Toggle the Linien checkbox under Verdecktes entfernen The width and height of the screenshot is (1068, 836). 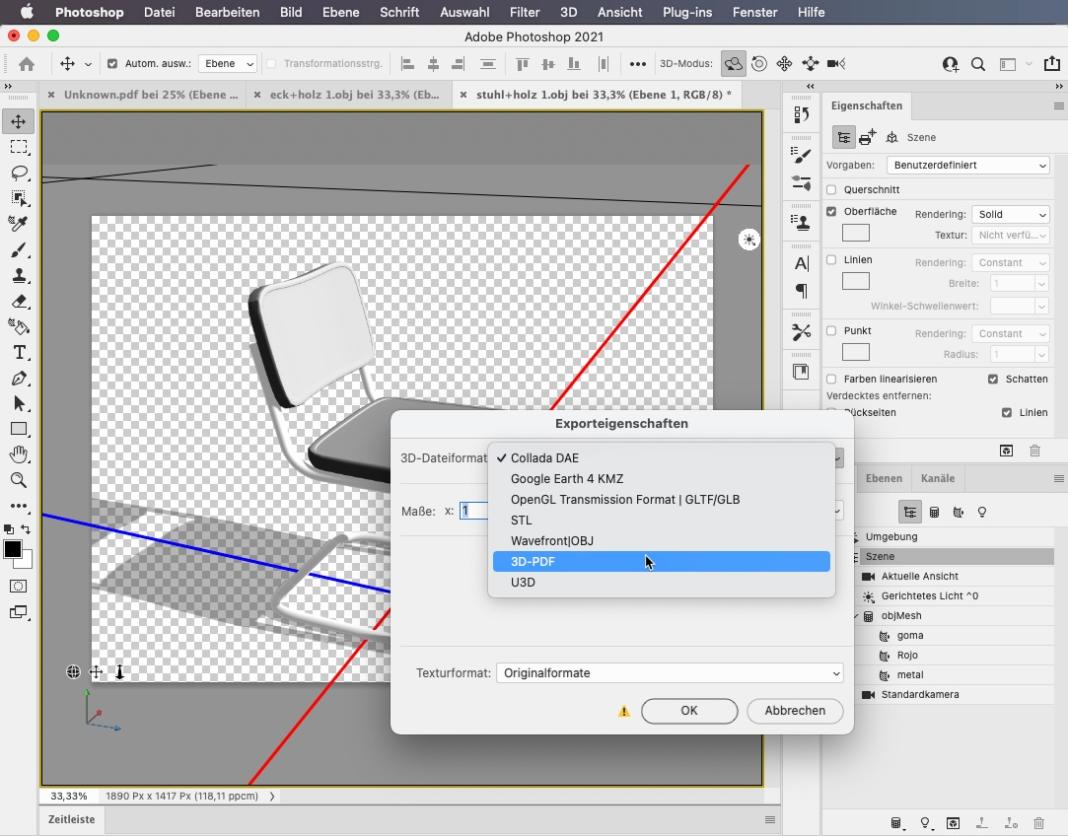click(1007, 412)
